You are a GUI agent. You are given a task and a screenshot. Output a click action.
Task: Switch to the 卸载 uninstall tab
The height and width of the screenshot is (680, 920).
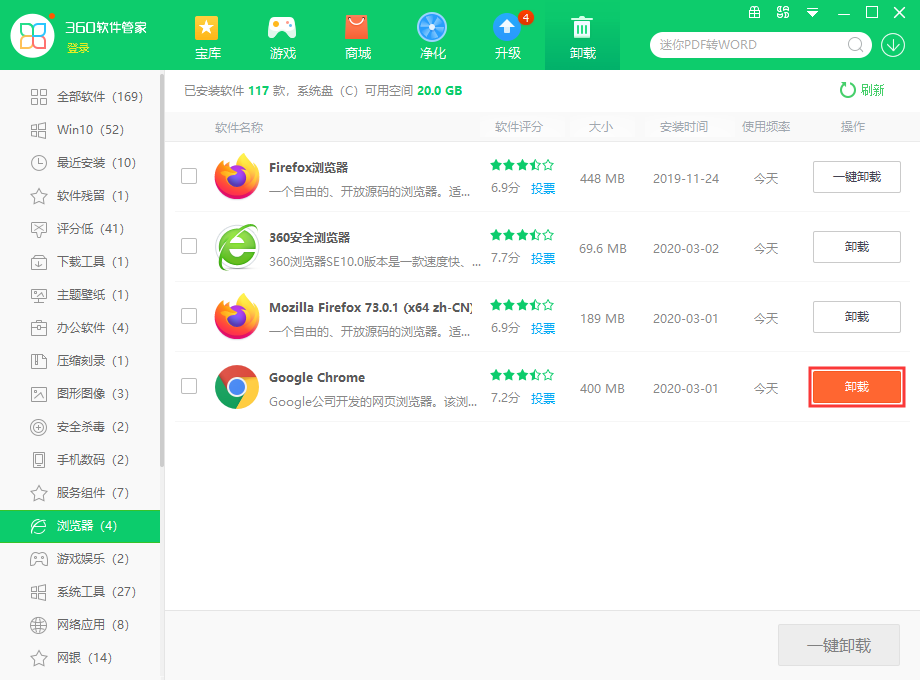tap(582, 36)
